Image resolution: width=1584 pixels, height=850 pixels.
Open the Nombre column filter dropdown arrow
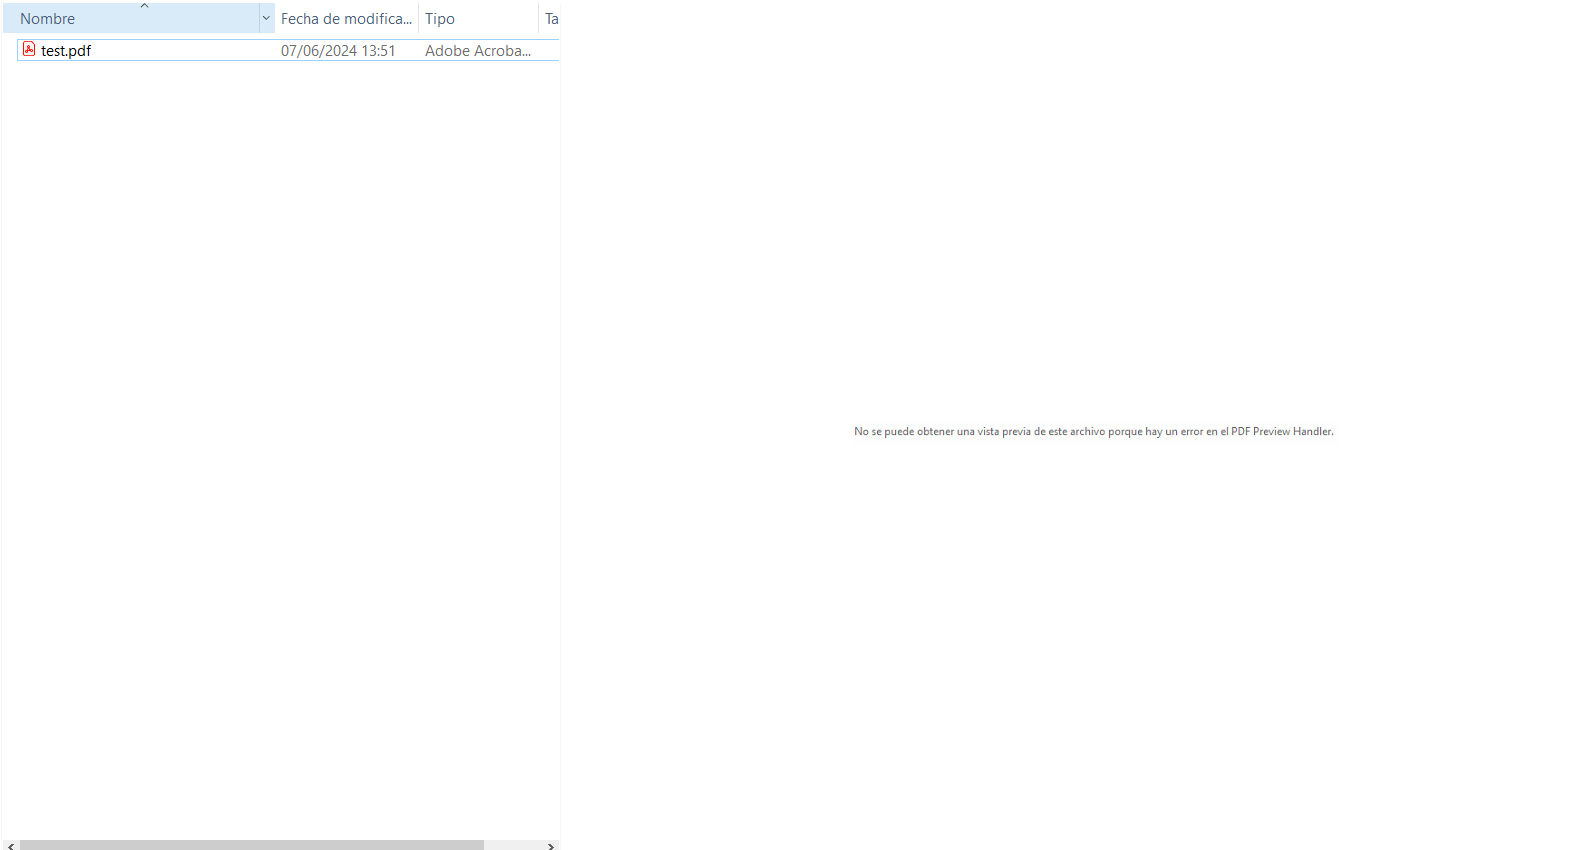tap(266, 18)
